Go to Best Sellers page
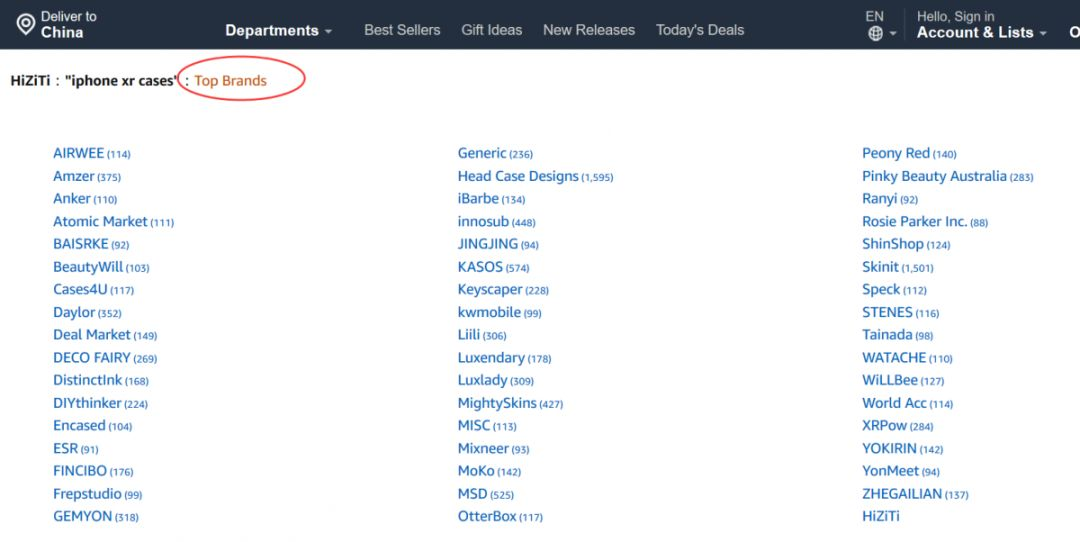 (402, 30)
